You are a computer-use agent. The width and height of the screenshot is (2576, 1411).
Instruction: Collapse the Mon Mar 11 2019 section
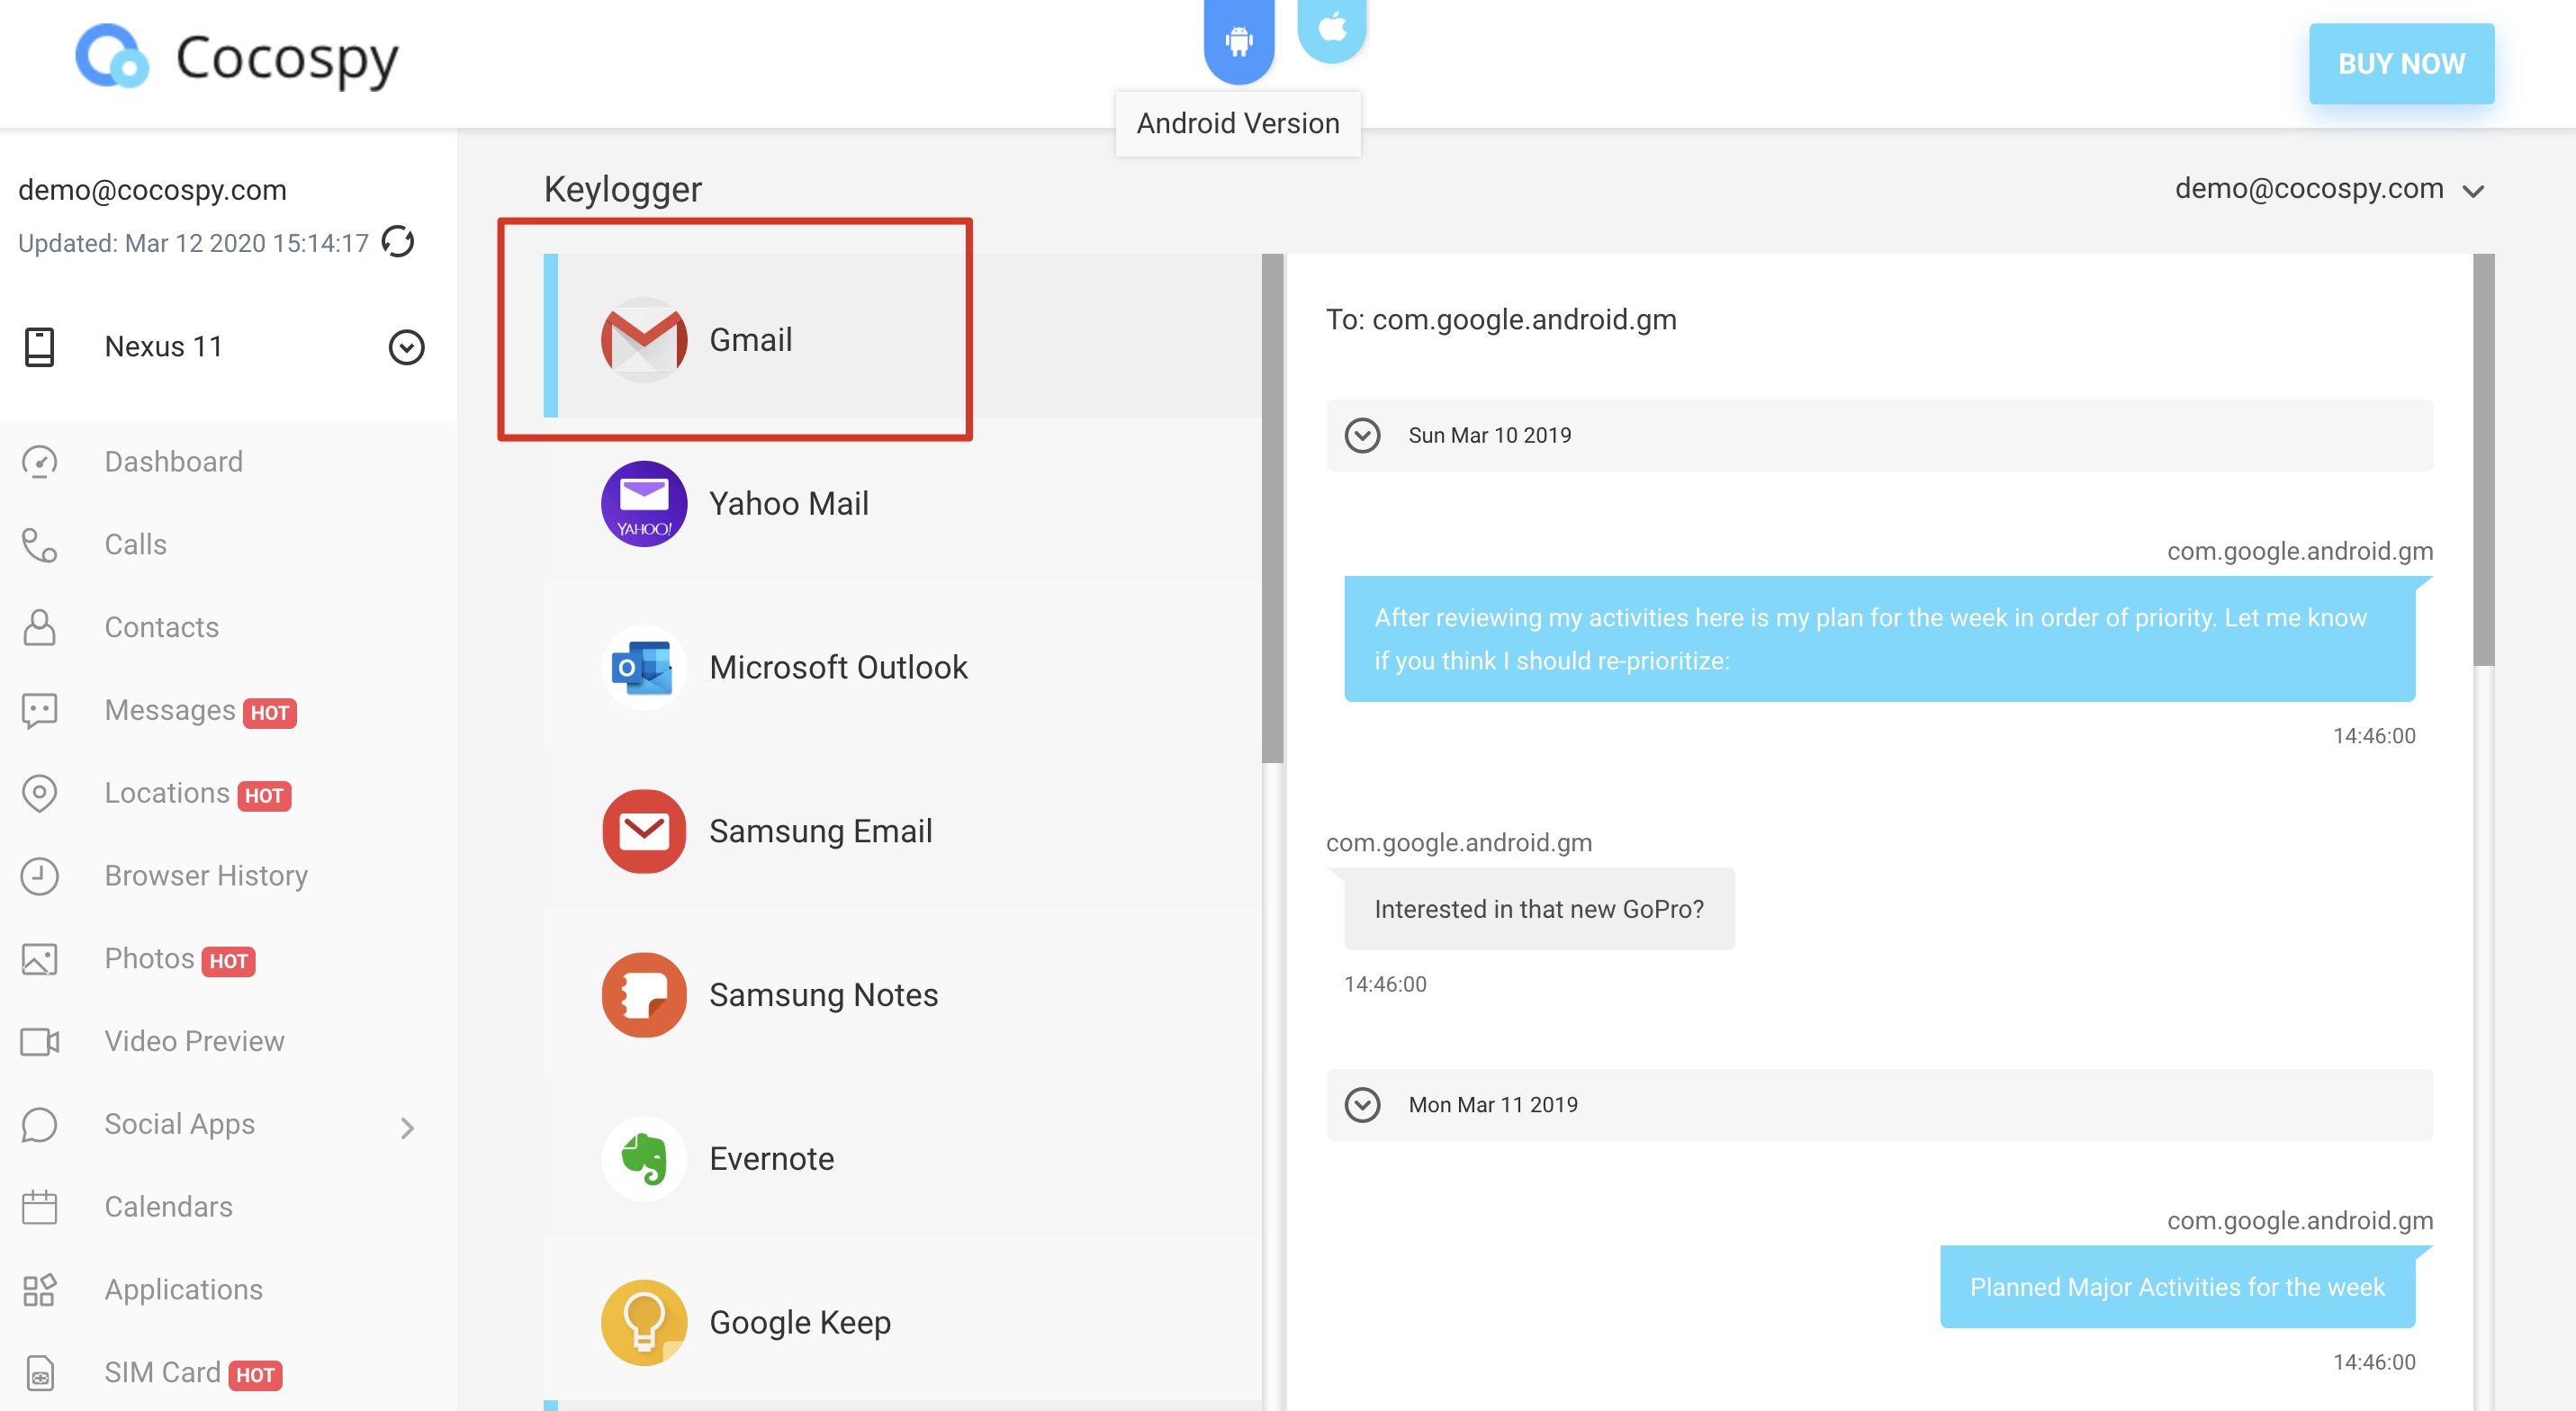click(x=1362, y=1104)
